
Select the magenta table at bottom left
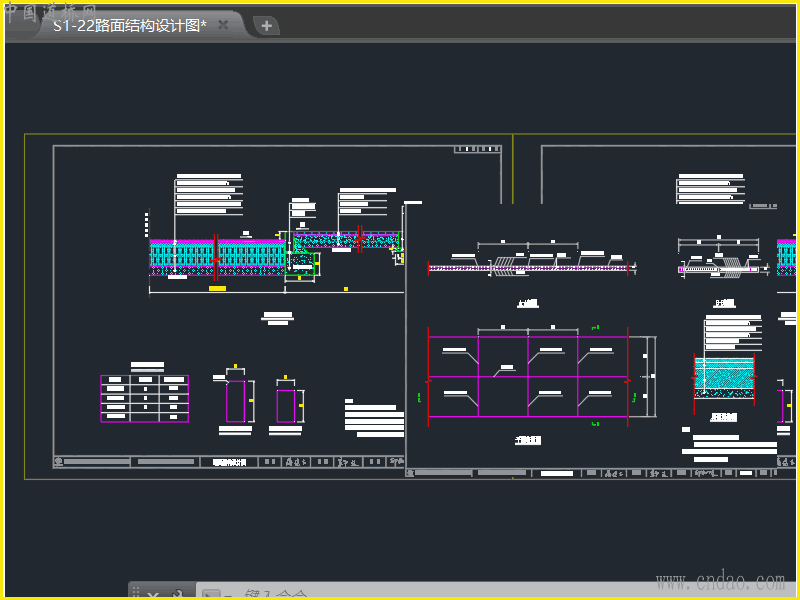(x=144, y=398)
